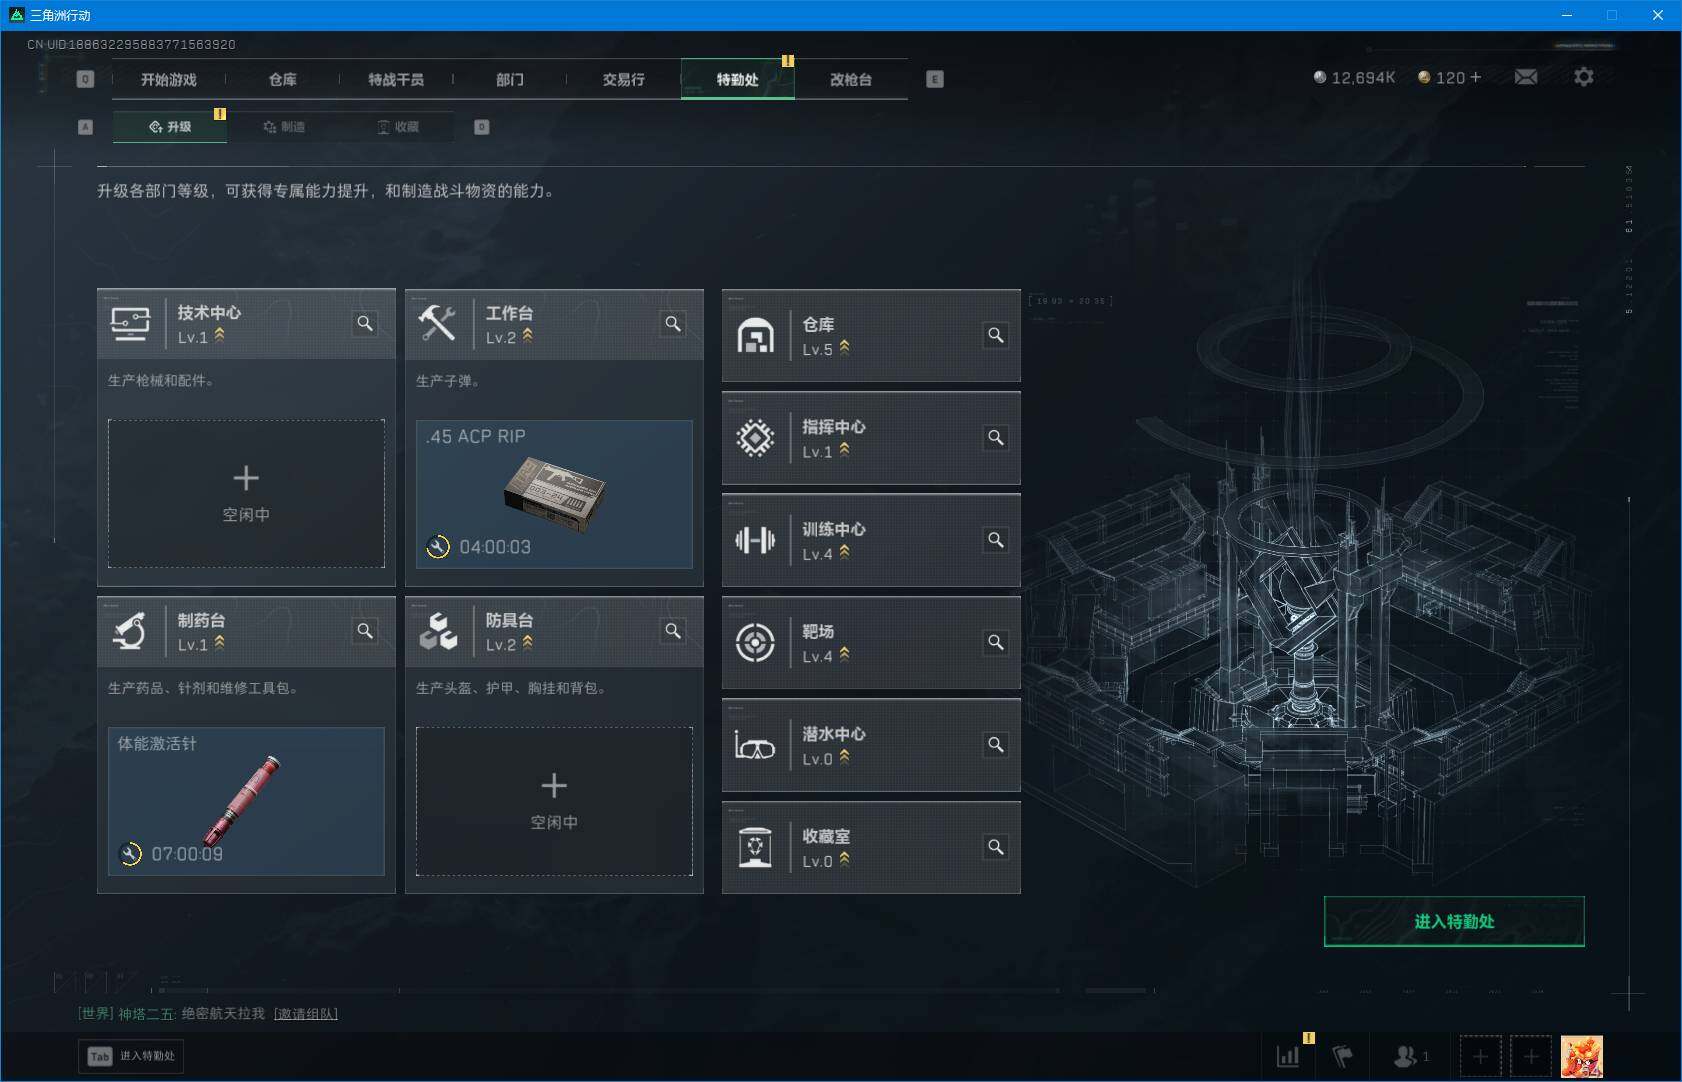Open the statistics bar chart icon
The image size is (1682, 1082).
pyautogui.click(x=1288, y=1056)
